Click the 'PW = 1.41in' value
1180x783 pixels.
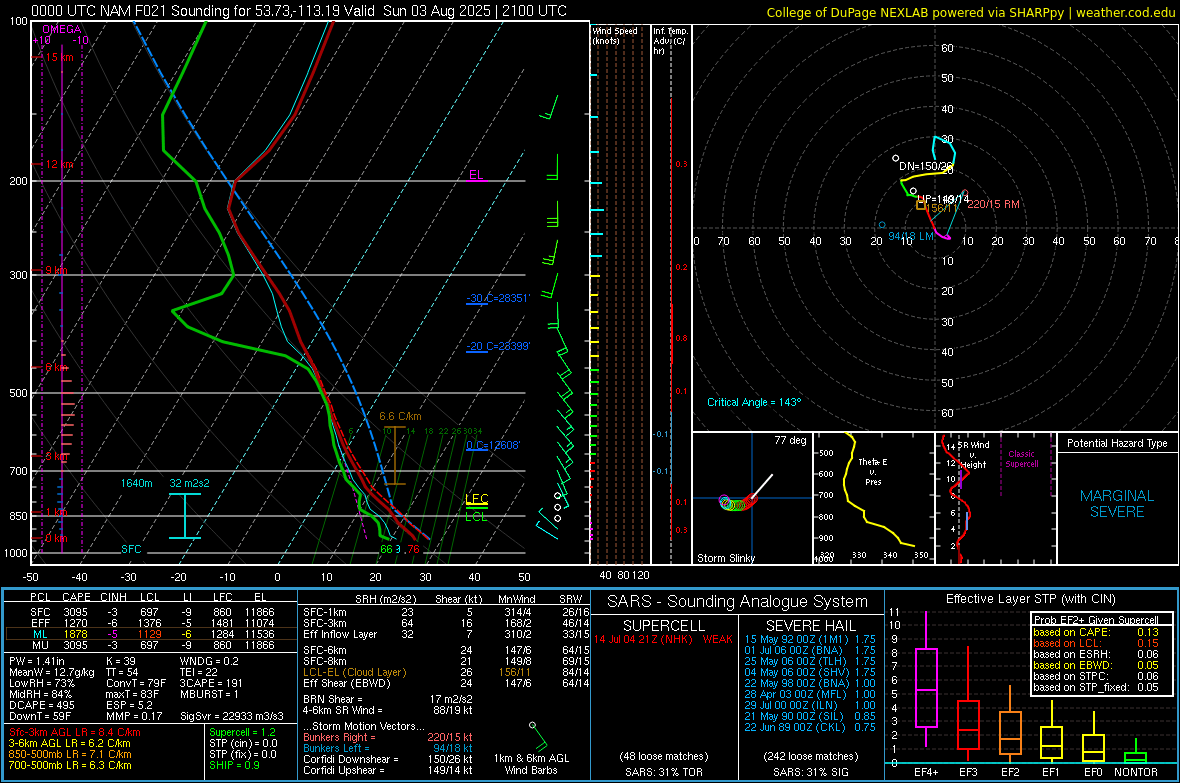click(36, 661)
